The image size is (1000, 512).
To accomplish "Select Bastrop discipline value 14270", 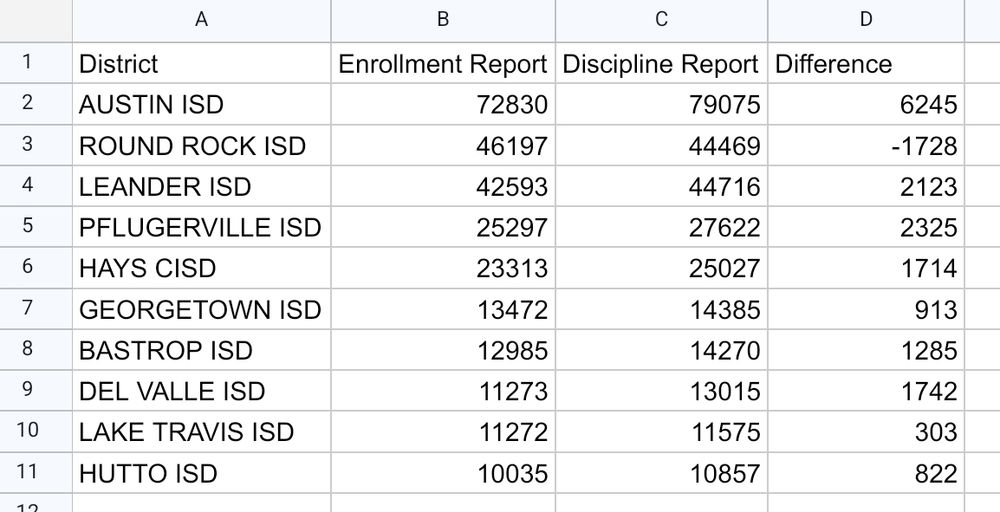I will 661,351.
